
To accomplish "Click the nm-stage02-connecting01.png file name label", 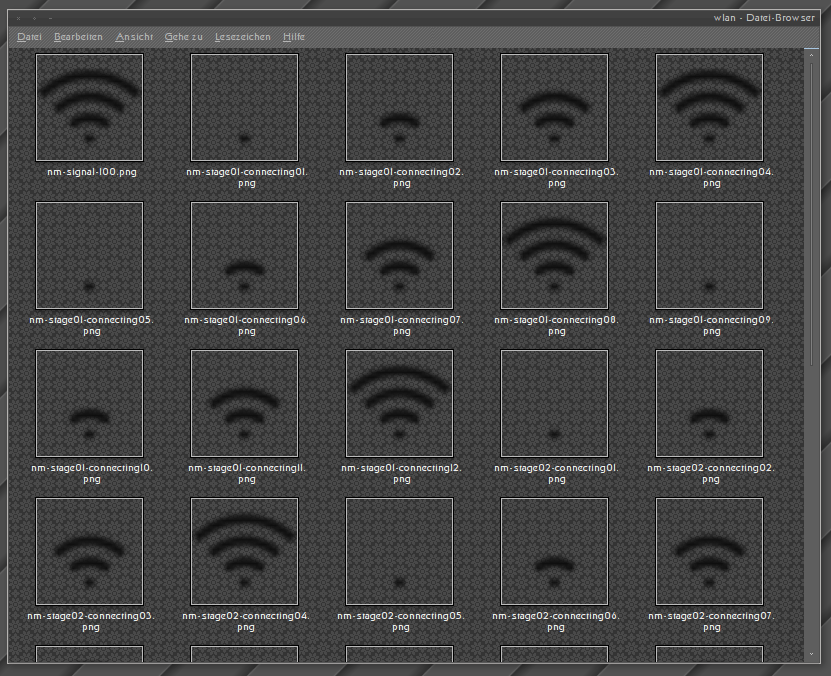I will click(x=556, y=473).
